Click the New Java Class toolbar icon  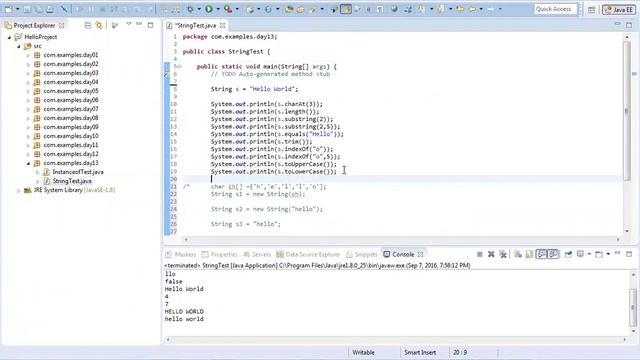pyautogui.click(x=268, y=9)
